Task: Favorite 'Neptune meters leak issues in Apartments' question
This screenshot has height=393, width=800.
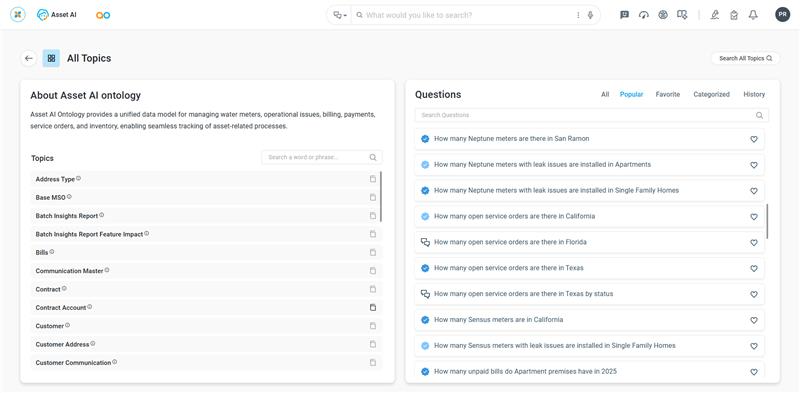Action: pos(754,165)
